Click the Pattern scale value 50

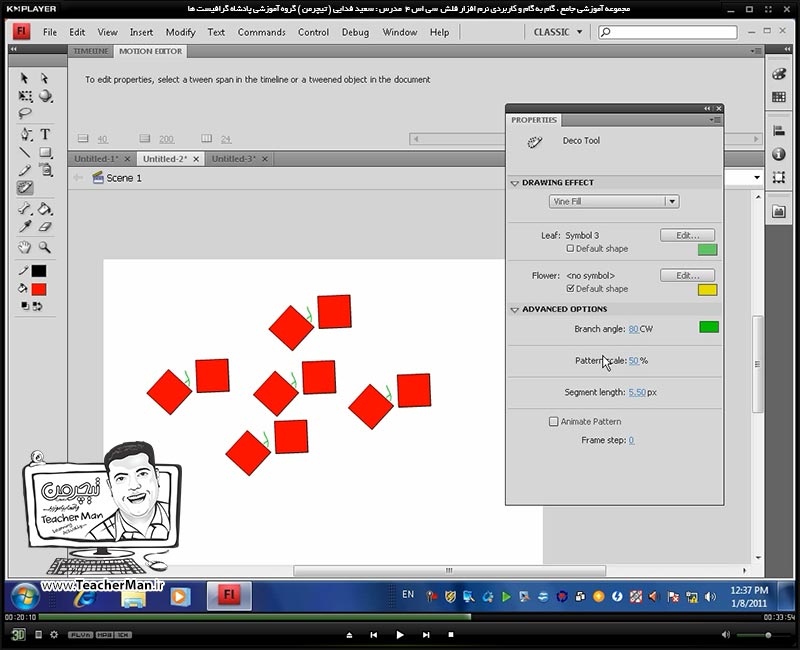[633, 361]
